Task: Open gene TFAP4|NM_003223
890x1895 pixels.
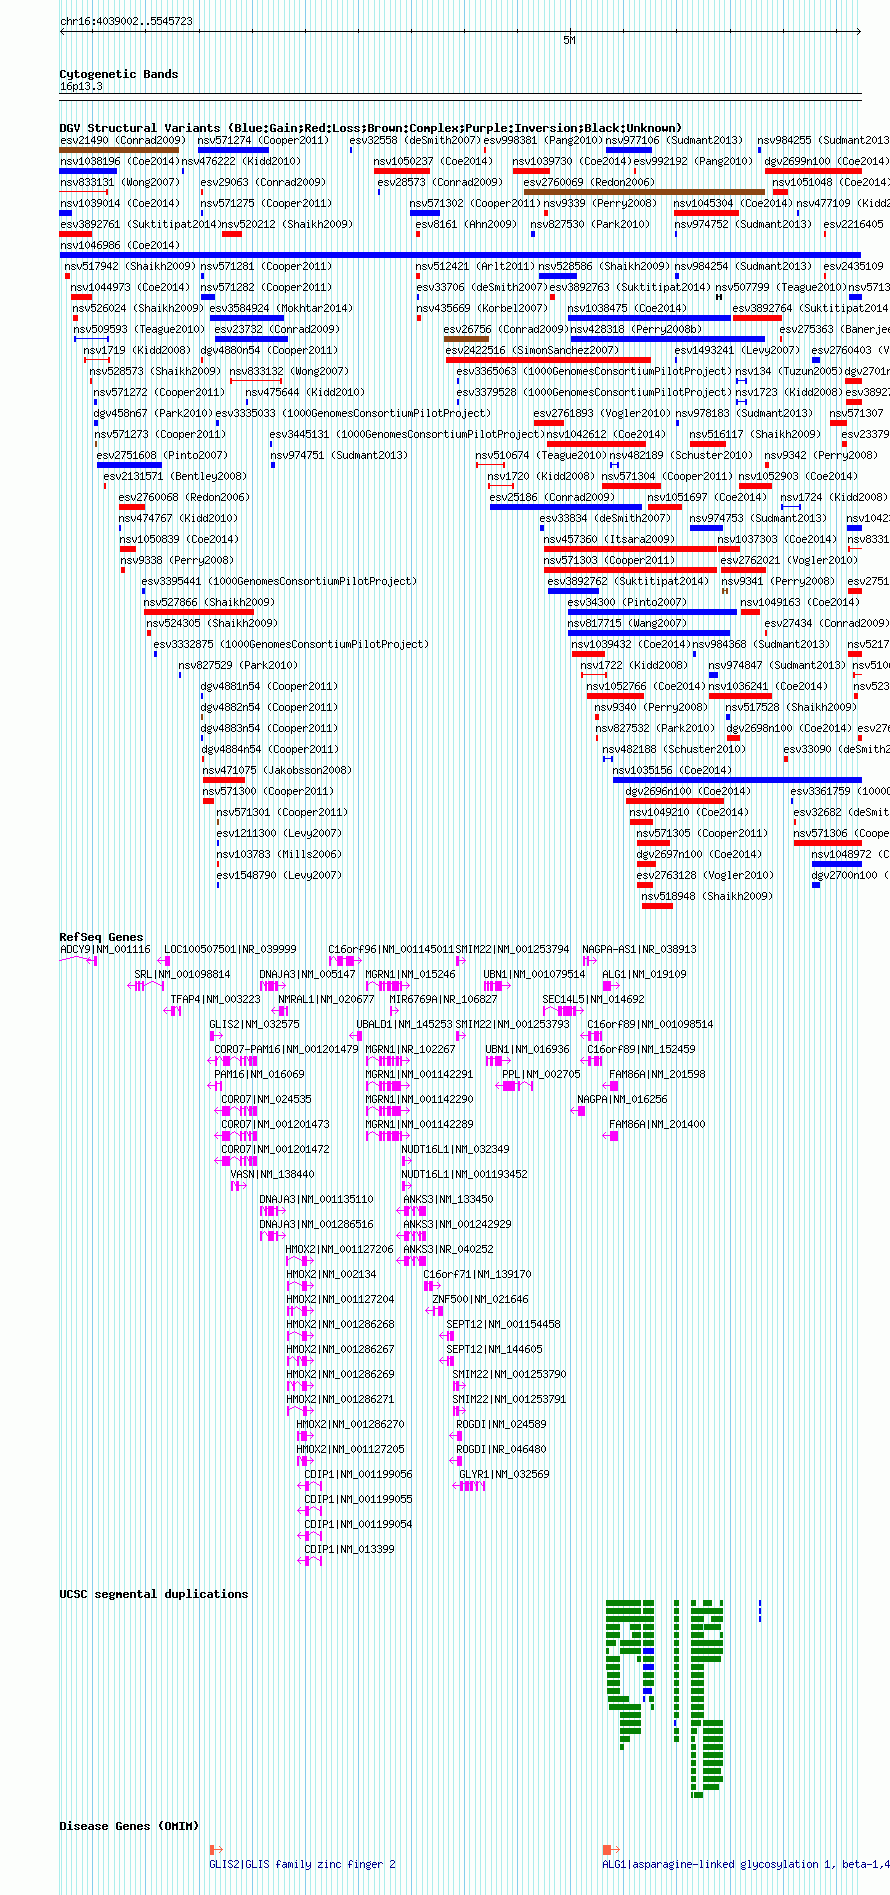Action: pos(215,999)
